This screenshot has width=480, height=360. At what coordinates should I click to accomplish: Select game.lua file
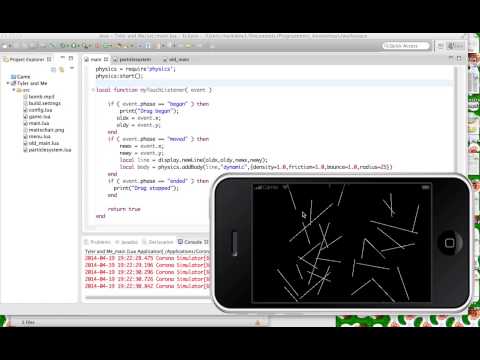click(37, 117)
